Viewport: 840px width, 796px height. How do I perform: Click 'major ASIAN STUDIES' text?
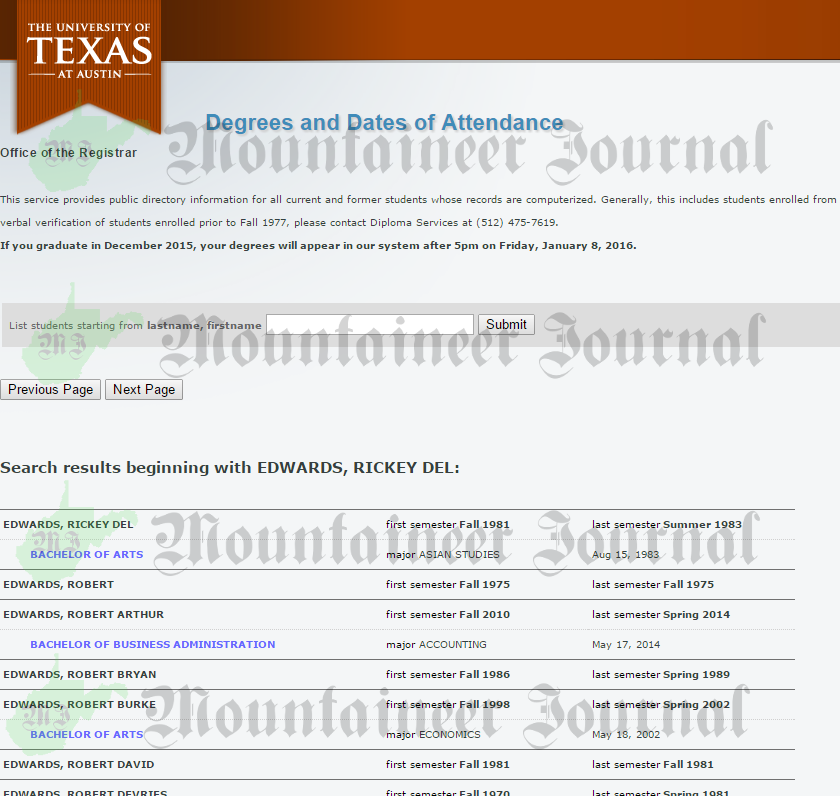[x=442, y=554]
